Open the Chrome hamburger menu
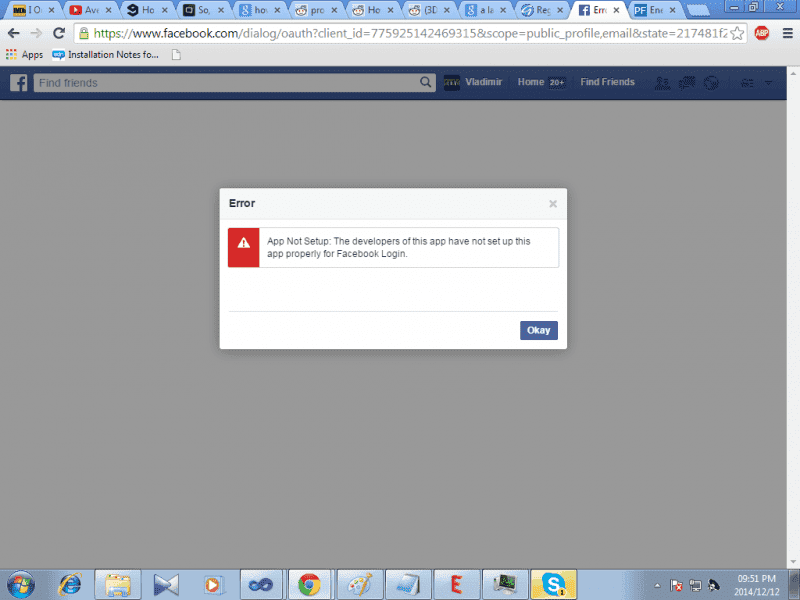This screenshot has width=800, height=600. [787, 33]
